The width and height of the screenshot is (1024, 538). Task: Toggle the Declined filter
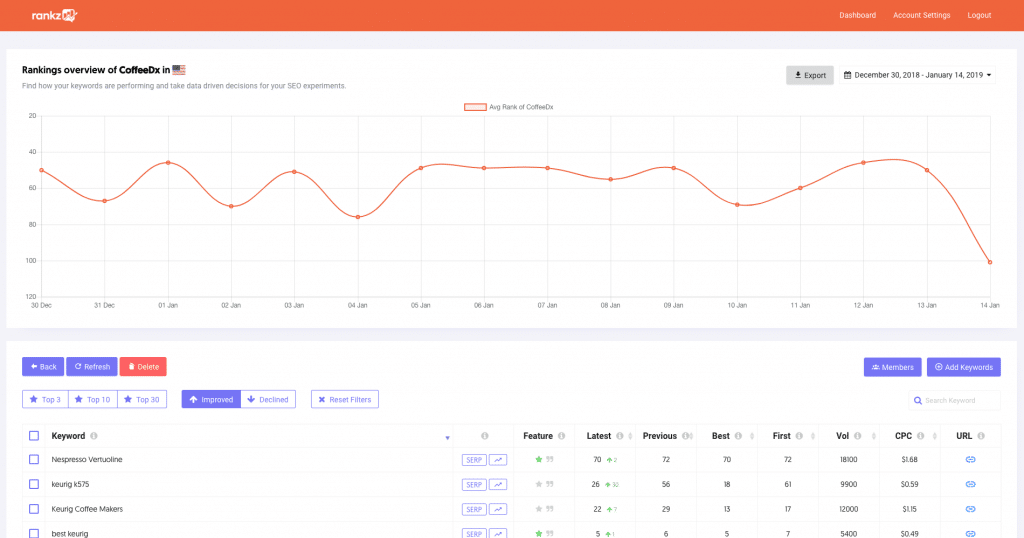(268, 400)
